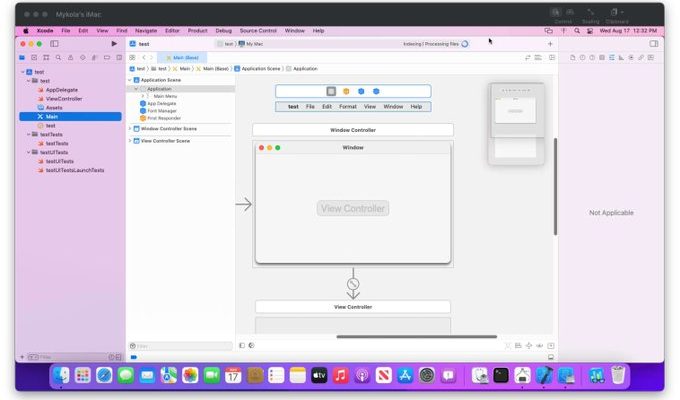Add a new editor tab with plus

click(x=550, y=44)
